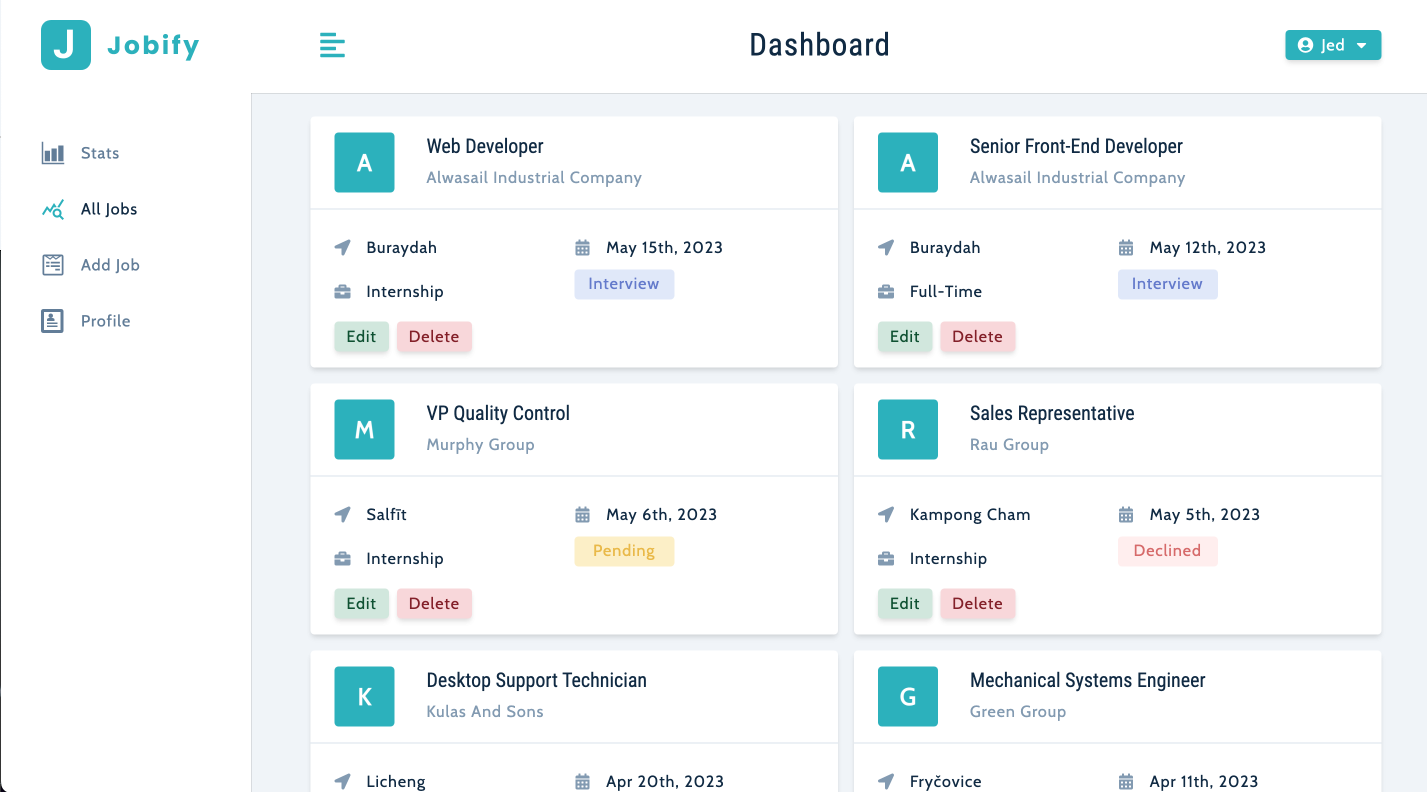Image resolution: width=1427 pixels, height=792 pixels.
Task: Click the Pending status badge
Action: pyautogui.click(x=624, y=551)
